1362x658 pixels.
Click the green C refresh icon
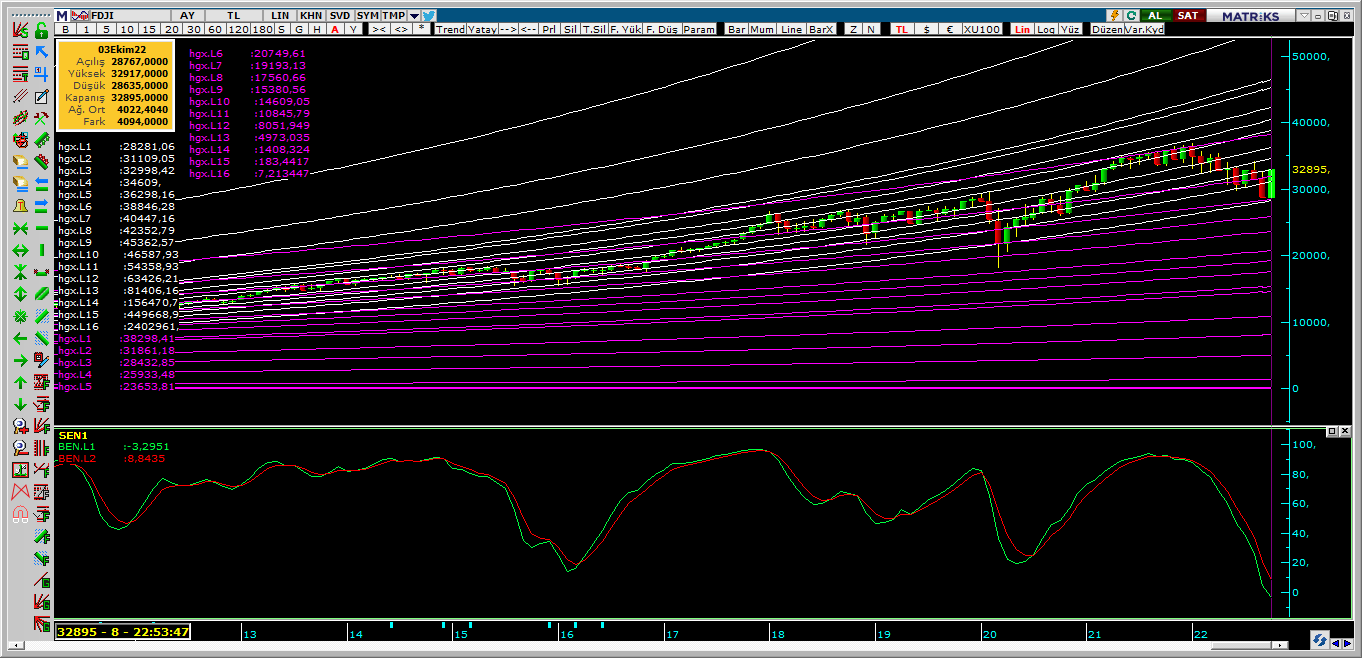1131,16
